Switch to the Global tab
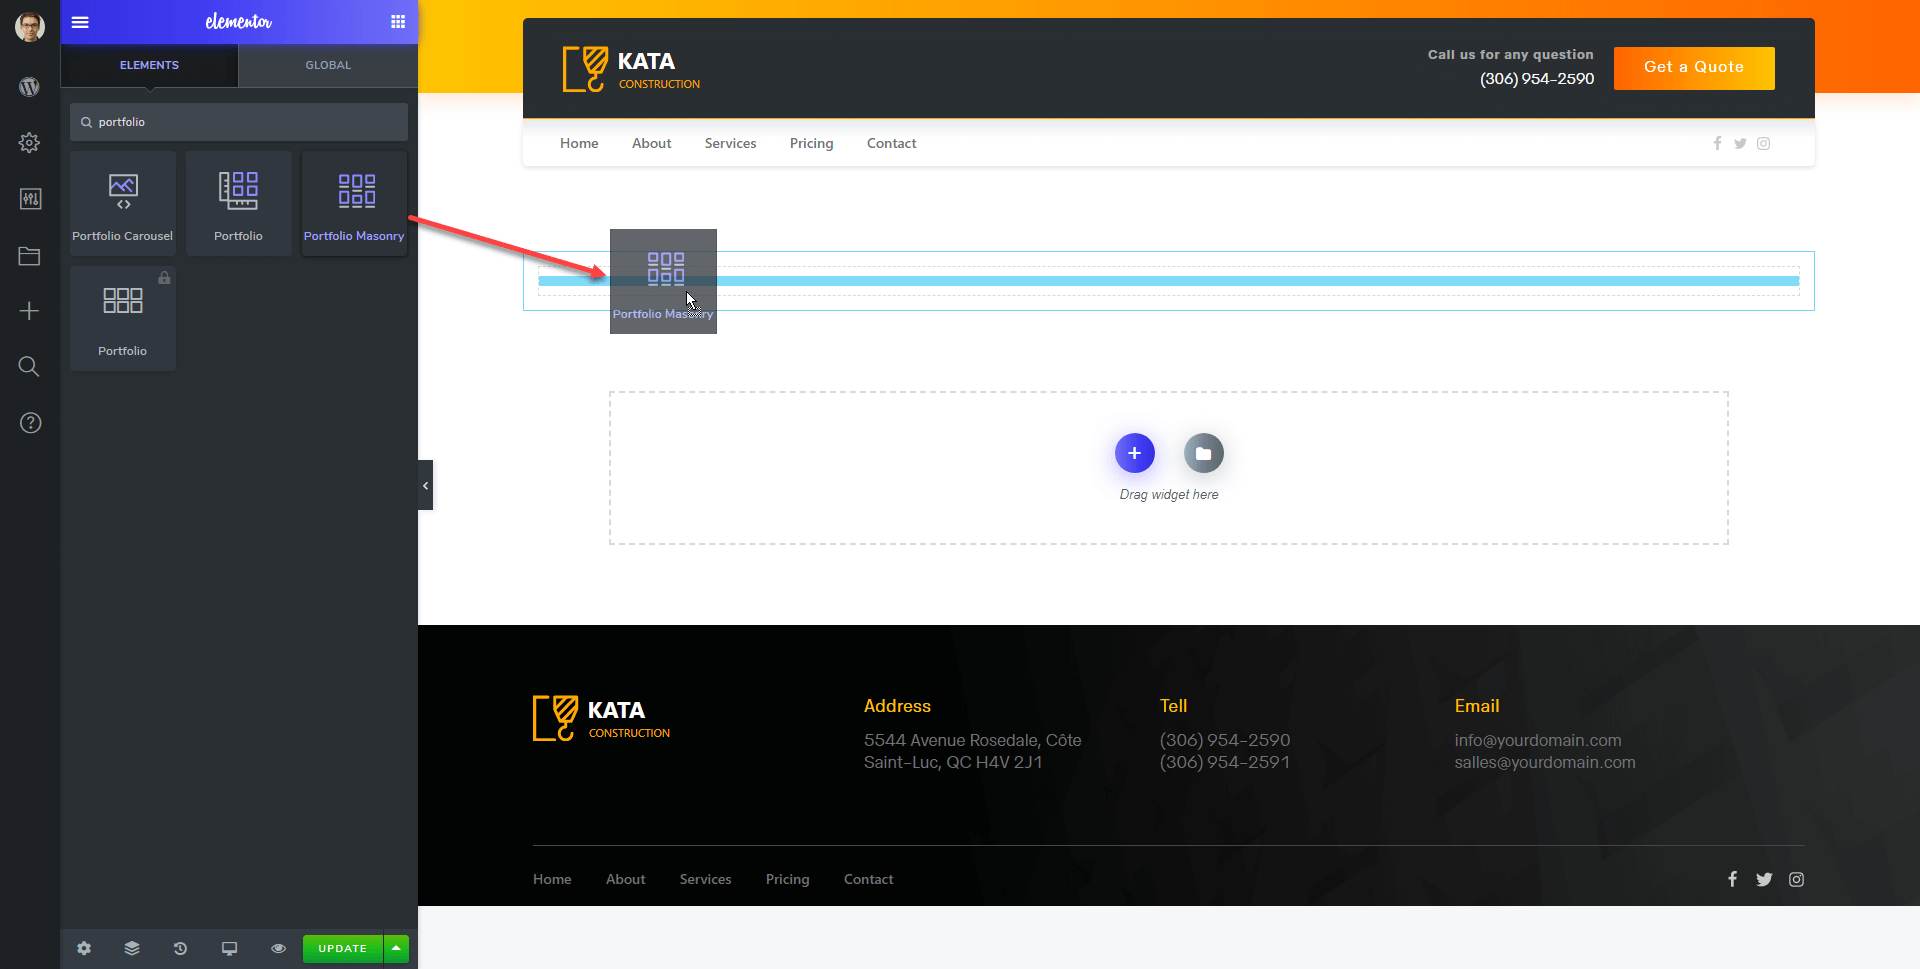This screenshot has width=1920, height=969. [328, 65]
